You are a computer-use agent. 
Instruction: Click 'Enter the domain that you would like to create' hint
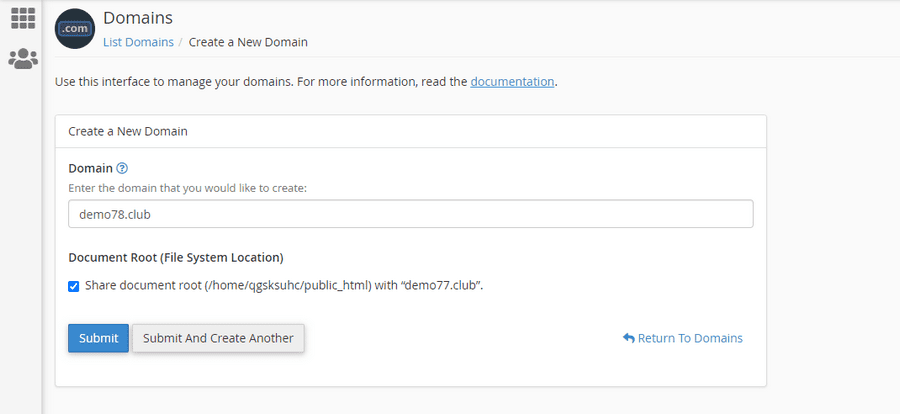(x=188, y=188)
